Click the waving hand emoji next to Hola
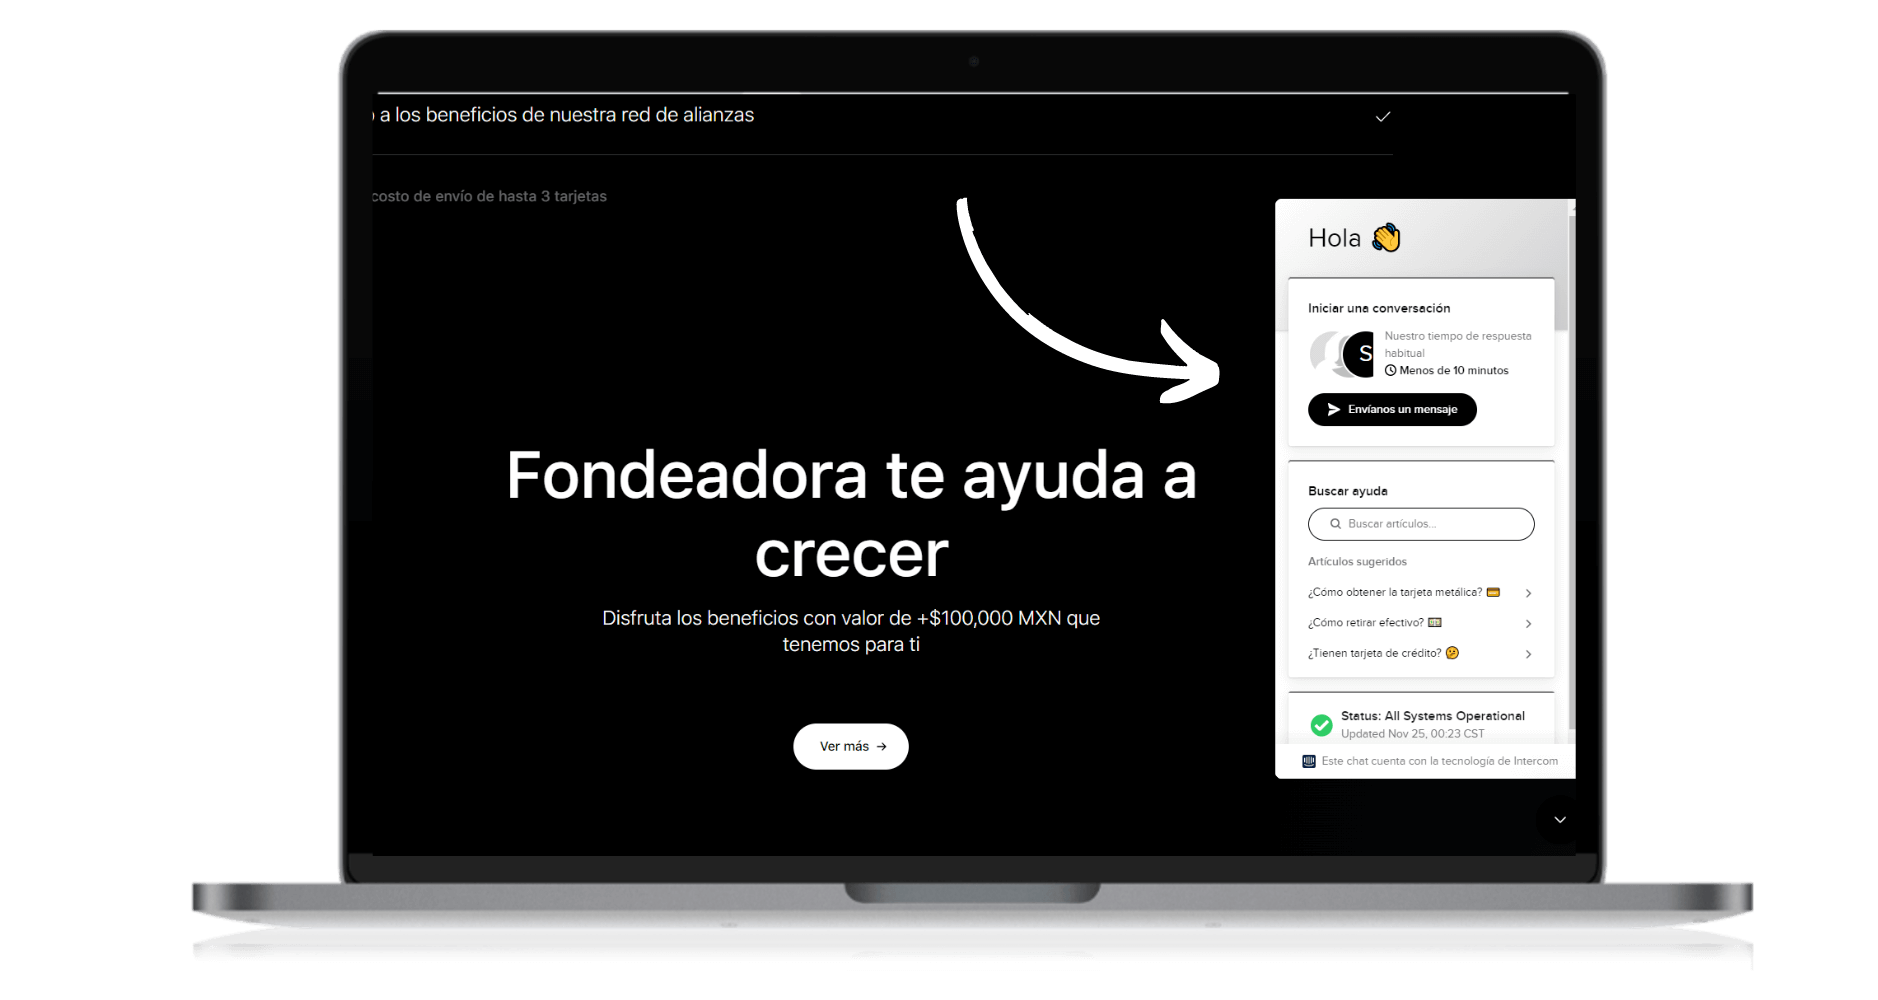Screen dimensions: 1878x1000 coord(1386,238)
